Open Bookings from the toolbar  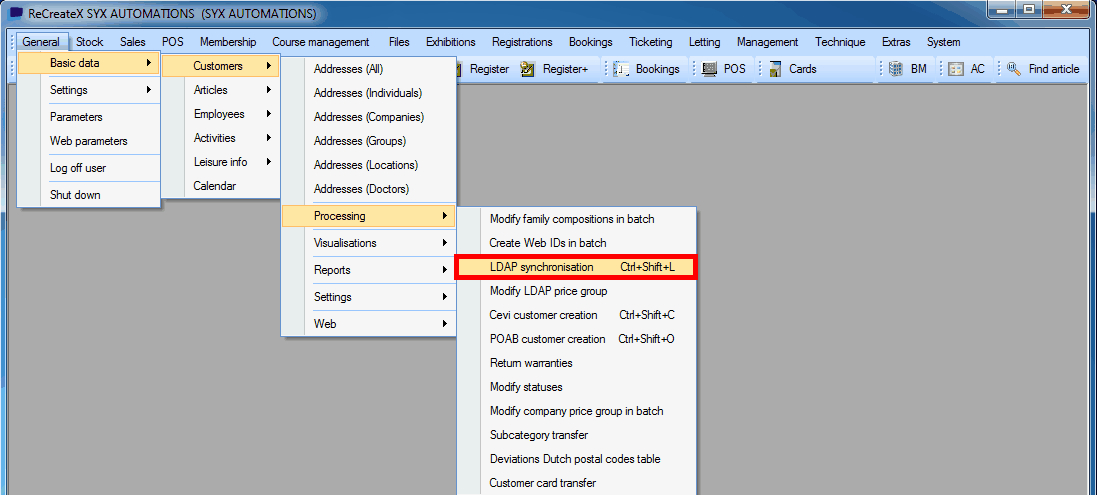click(647, 69)
